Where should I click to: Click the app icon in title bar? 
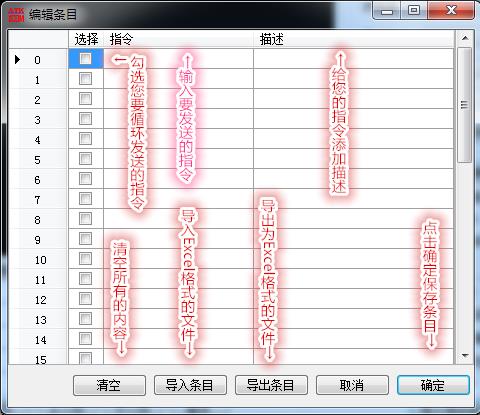[x=16, y=15]
